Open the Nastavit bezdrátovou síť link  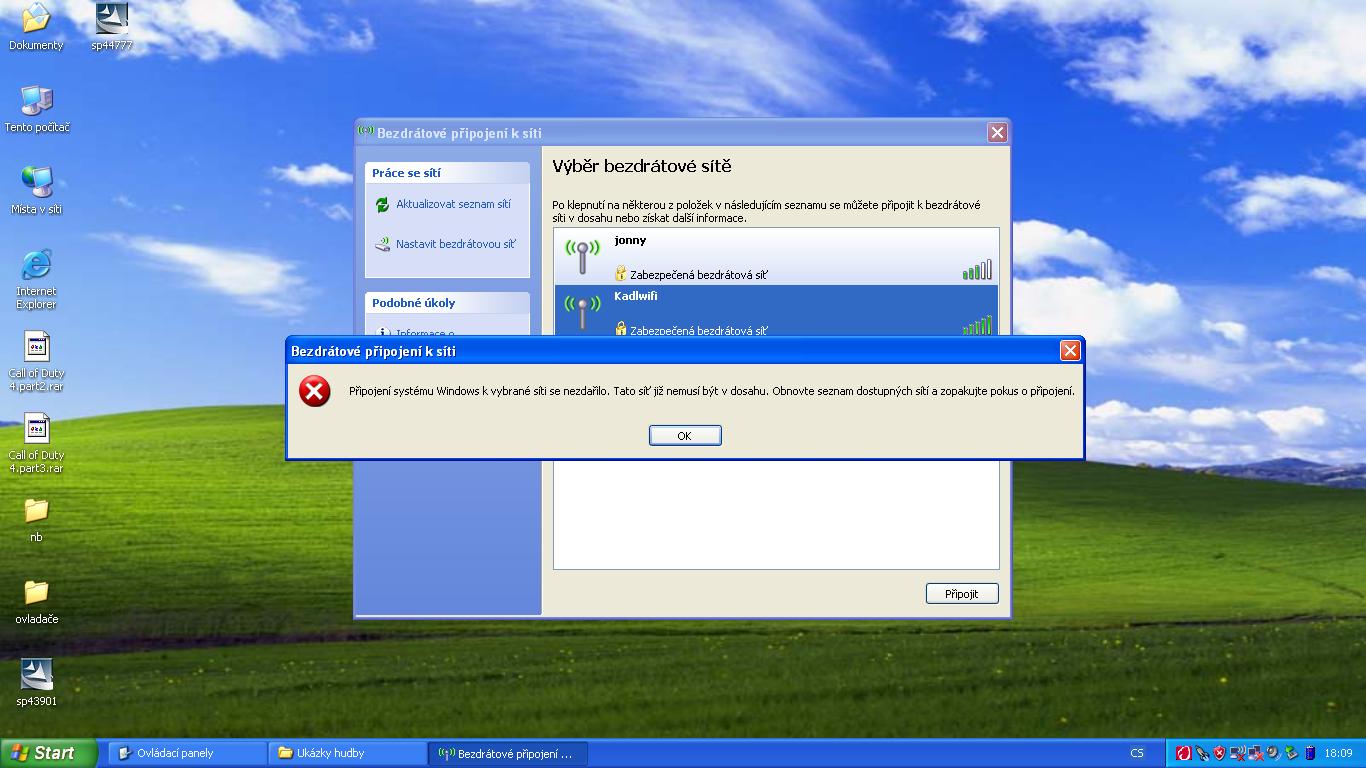pyautogui.click(x=456, y=244)
